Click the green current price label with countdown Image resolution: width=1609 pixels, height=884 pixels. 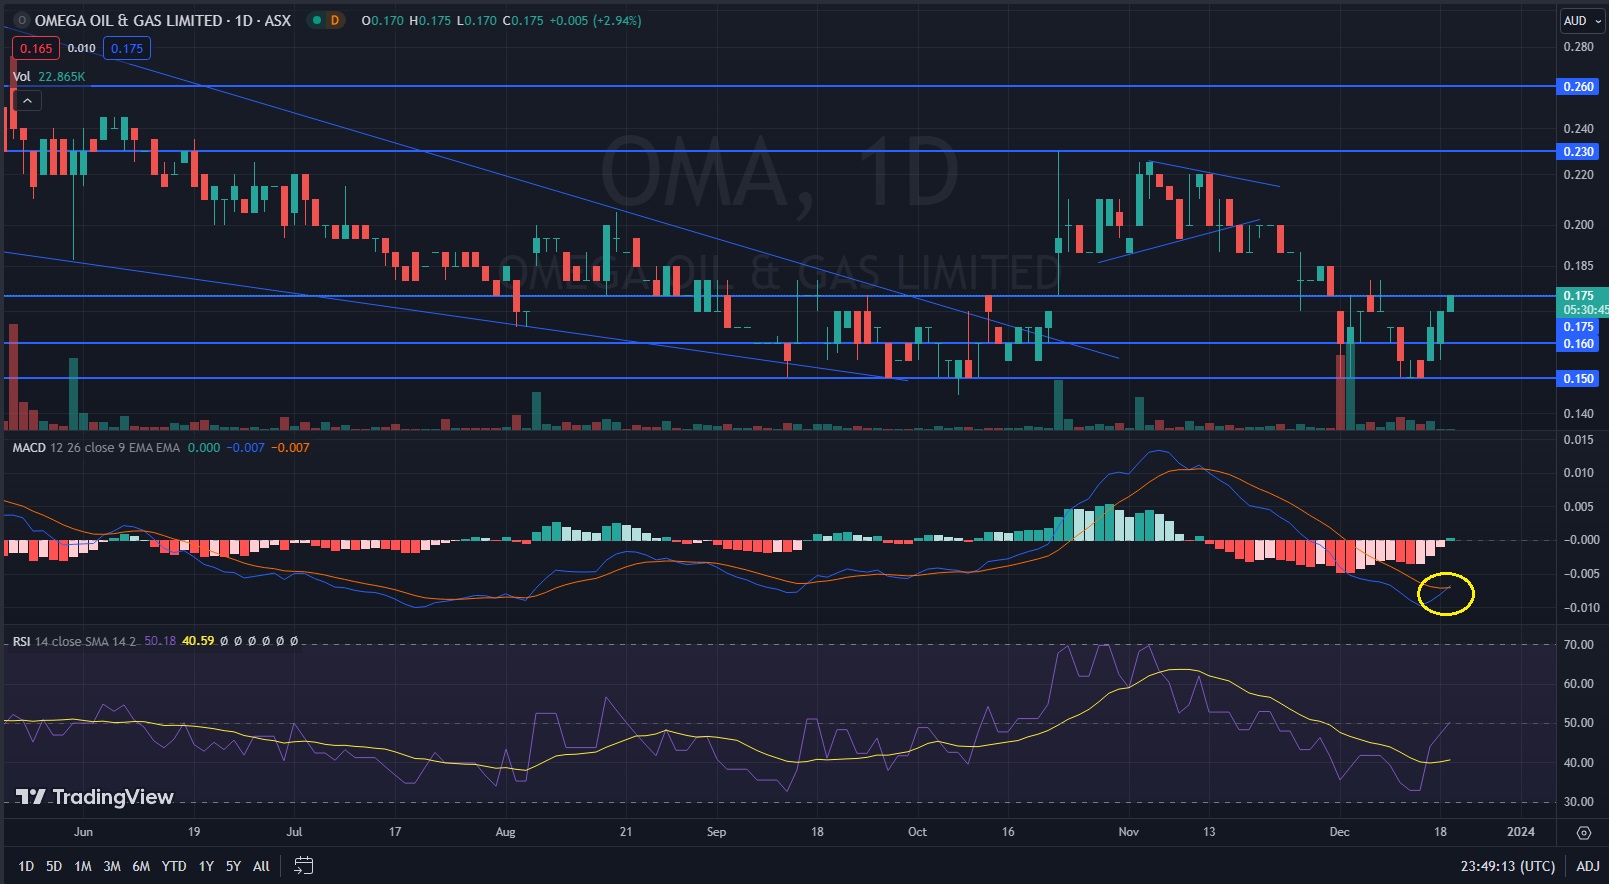click(1583, 302)
